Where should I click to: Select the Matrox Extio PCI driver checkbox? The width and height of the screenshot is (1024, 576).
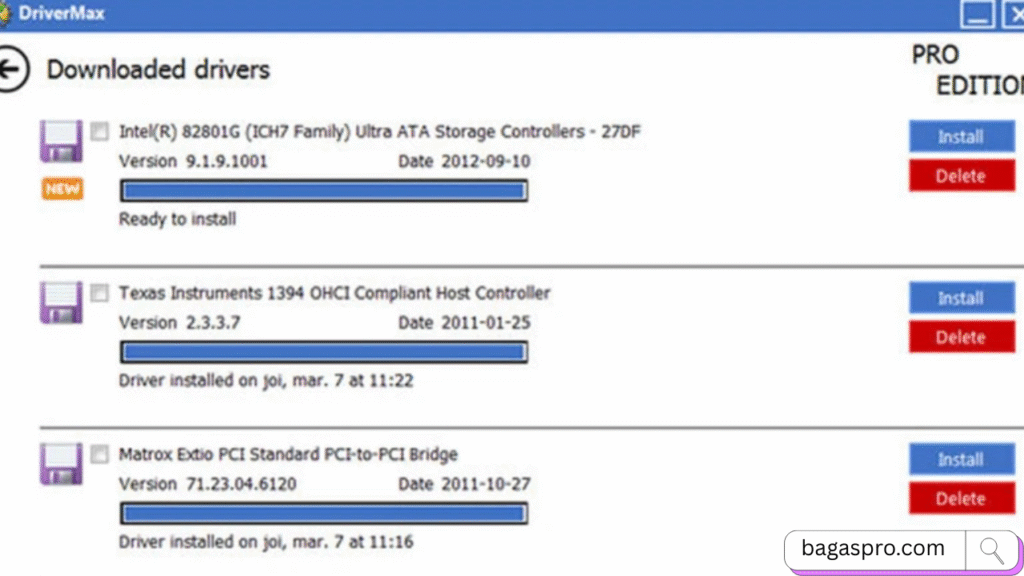[x=99, y=455]
